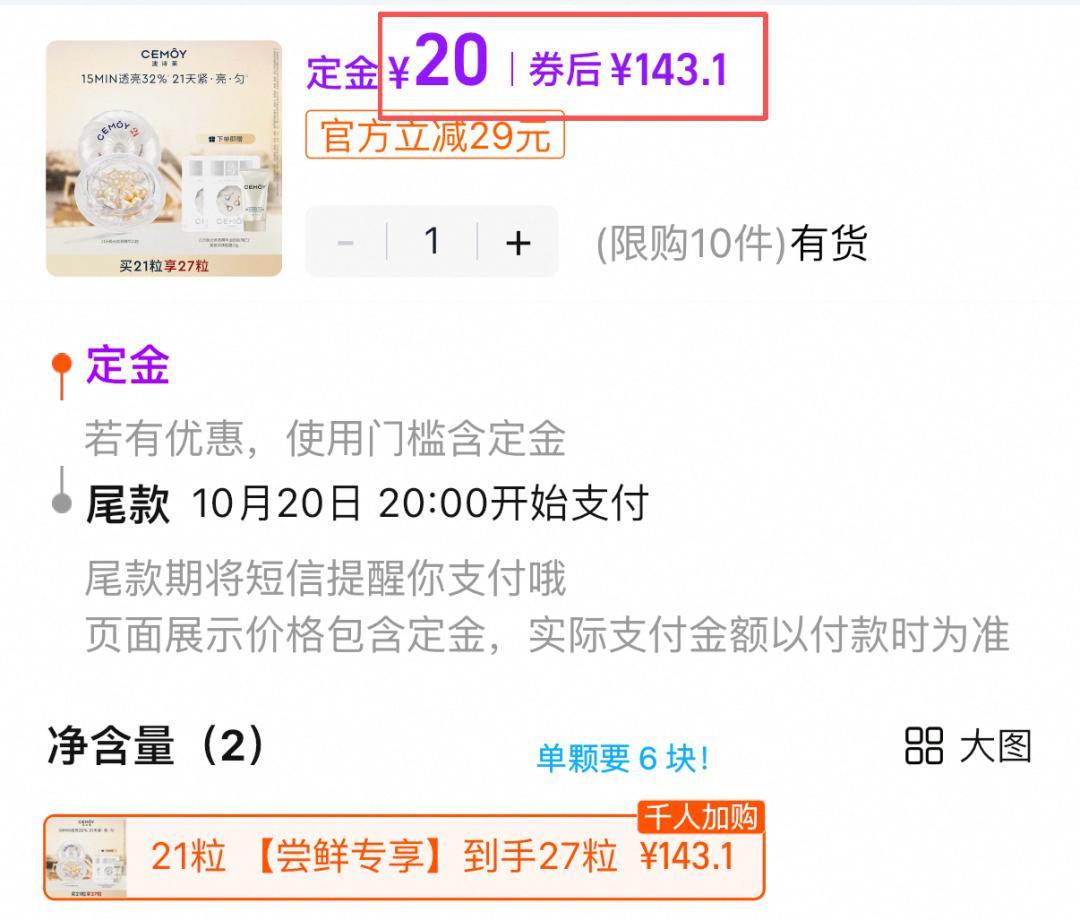The width and height of the screenshot is (1080, 920).
Task: Click the 限购10件 有货 stock label
Action: coord(731,243)
